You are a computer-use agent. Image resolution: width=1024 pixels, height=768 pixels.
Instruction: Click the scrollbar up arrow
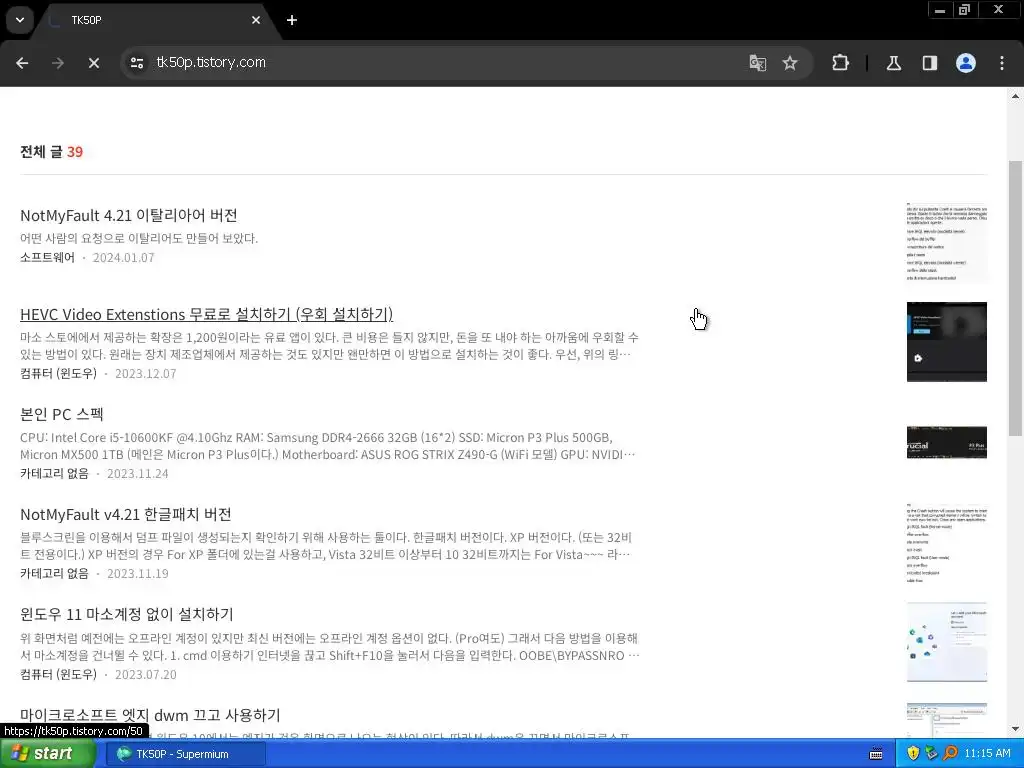tap(1015, 96)
